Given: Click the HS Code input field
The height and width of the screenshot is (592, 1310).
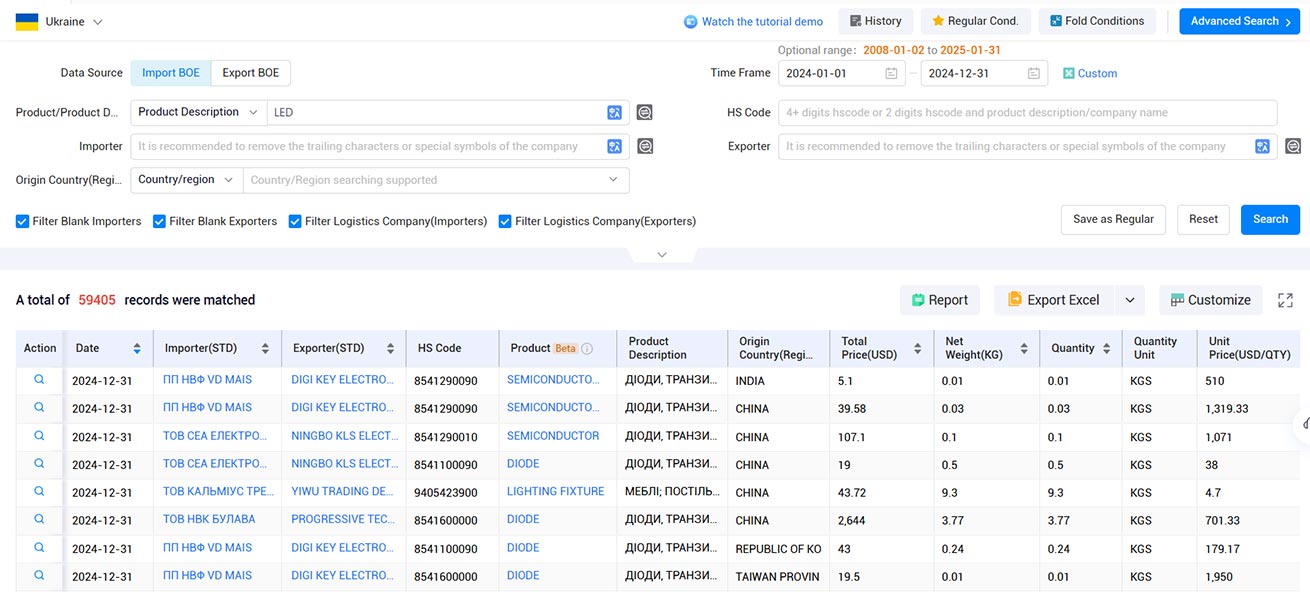Looking at the screenshot, I should (x=1028, y=112).
